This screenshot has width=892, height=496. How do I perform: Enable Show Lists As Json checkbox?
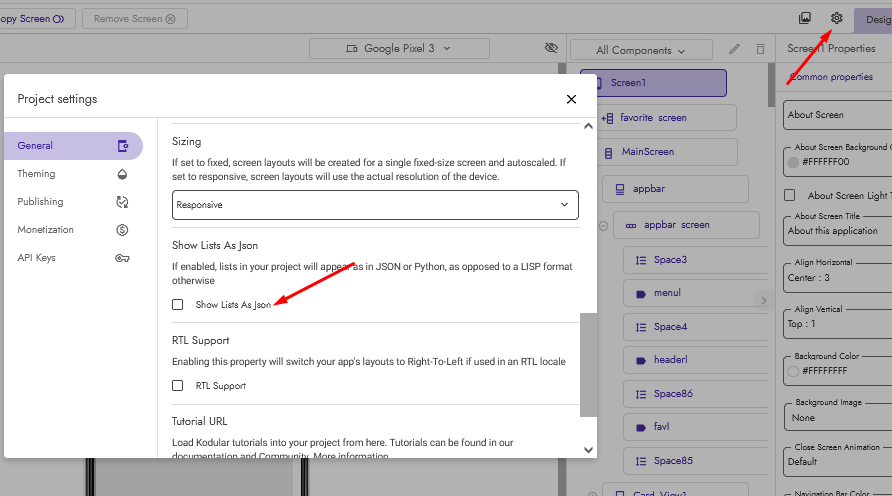point(178,304)
